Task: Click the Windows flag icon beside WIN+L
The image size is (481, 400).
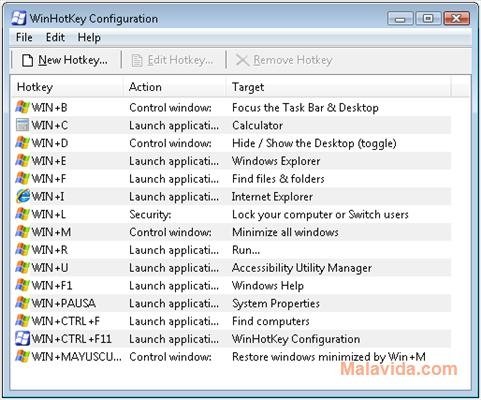Action: tap(22, 214)
